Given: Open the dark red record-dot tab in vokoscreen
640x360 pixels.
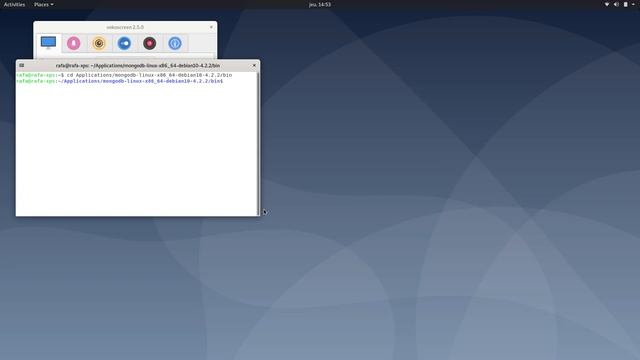Looking at the screenshot, I should (x=150, y=43).
